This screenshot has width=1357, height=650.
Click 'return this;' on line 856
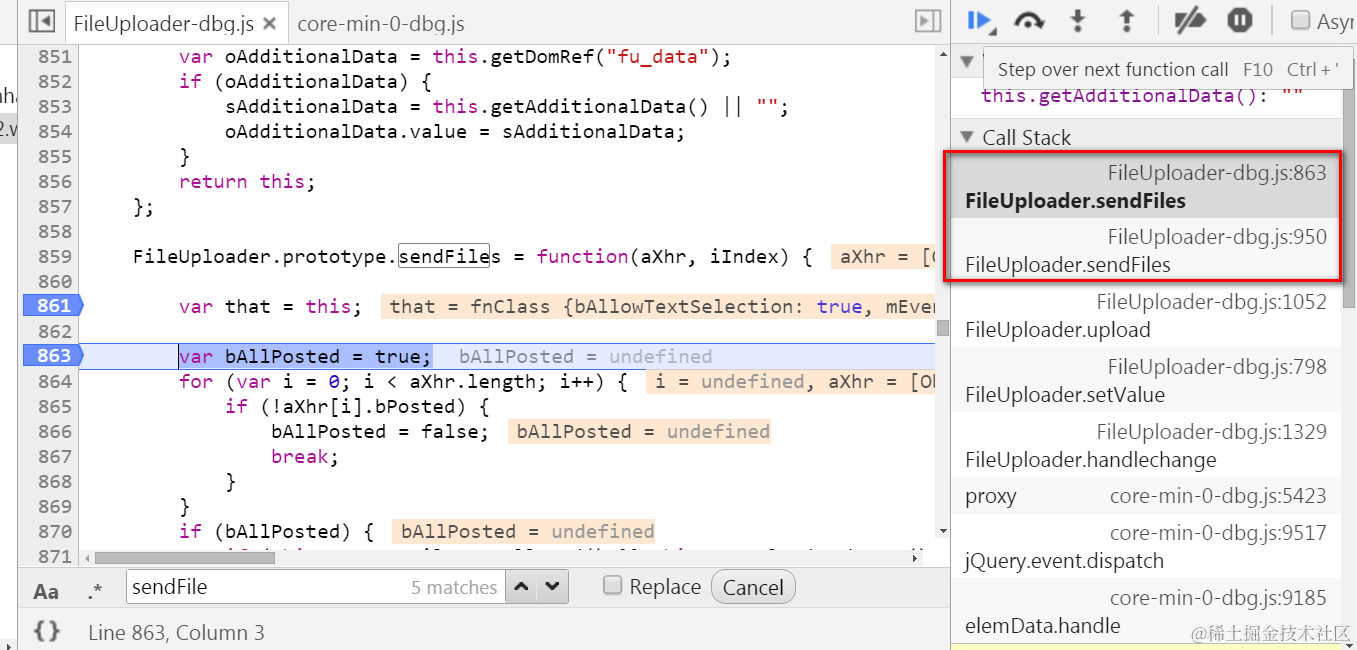tap(247, 181)
